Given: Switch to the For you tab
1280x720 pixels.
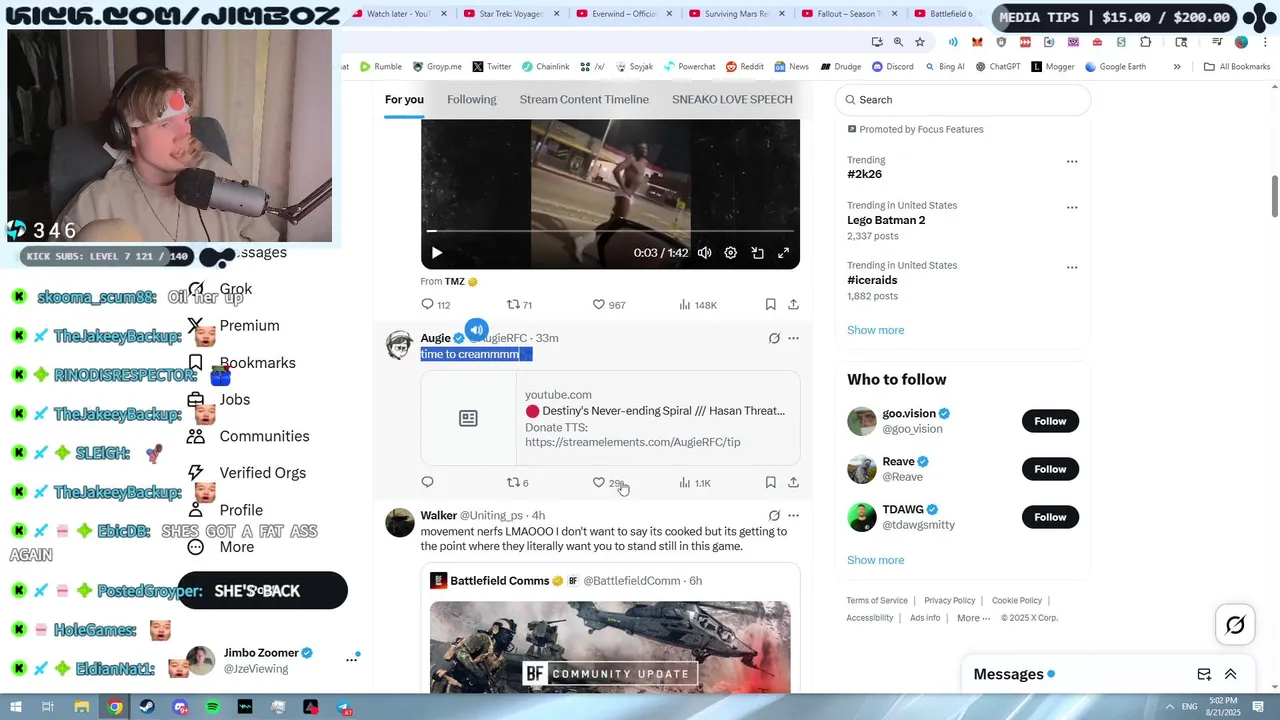Looking at the screenshot, I should click(404, 99).
